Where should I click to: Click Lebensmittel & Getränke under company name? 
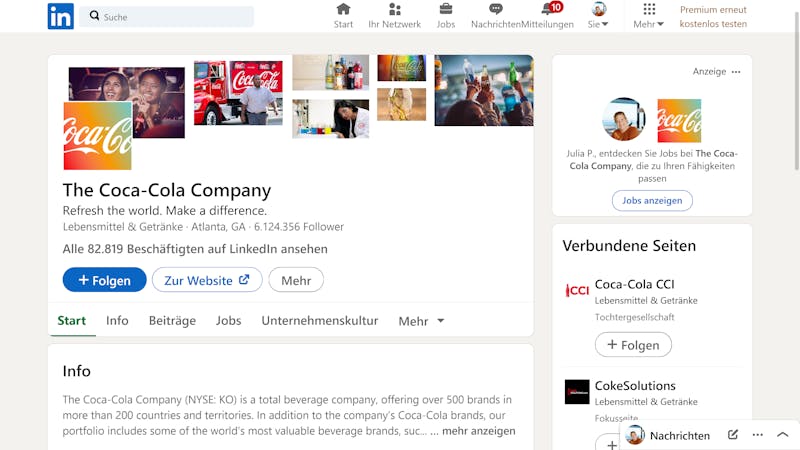(122, 227)
